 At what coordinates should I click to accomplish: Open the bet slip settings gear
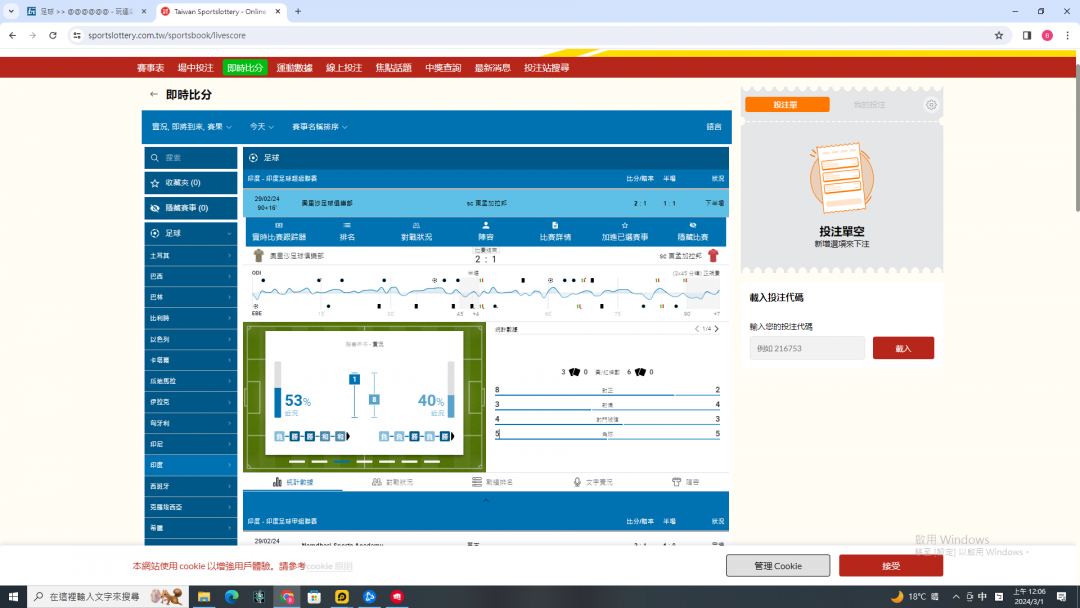931,105
